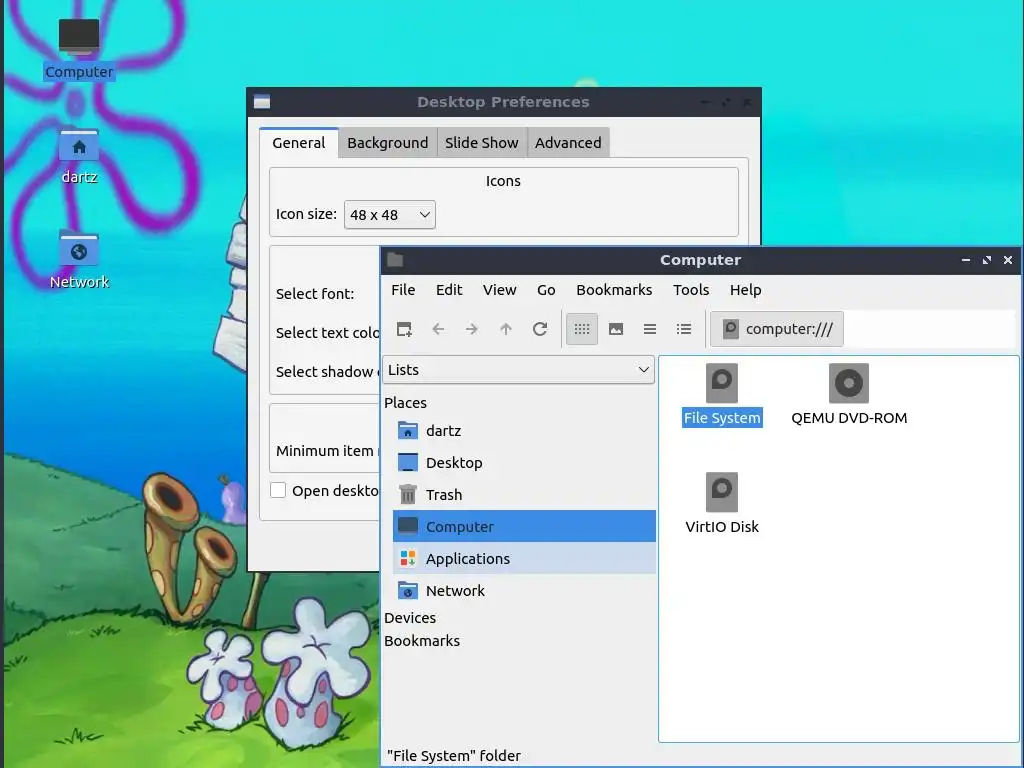Open the Help menu
This screenshot has height=768, width=1024.
[x=746, y=290]
